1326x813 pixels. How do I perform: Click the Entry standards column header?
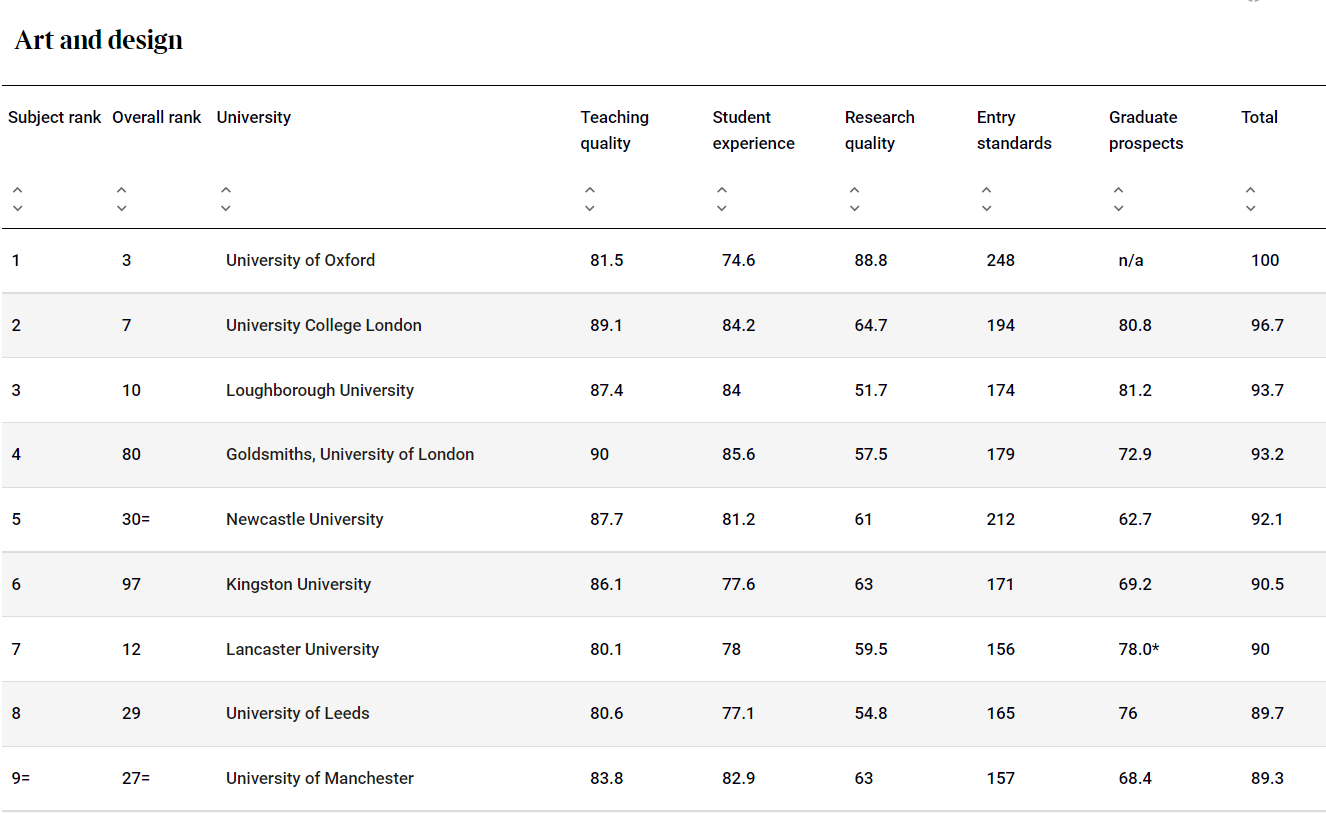tap(1014, 130)
